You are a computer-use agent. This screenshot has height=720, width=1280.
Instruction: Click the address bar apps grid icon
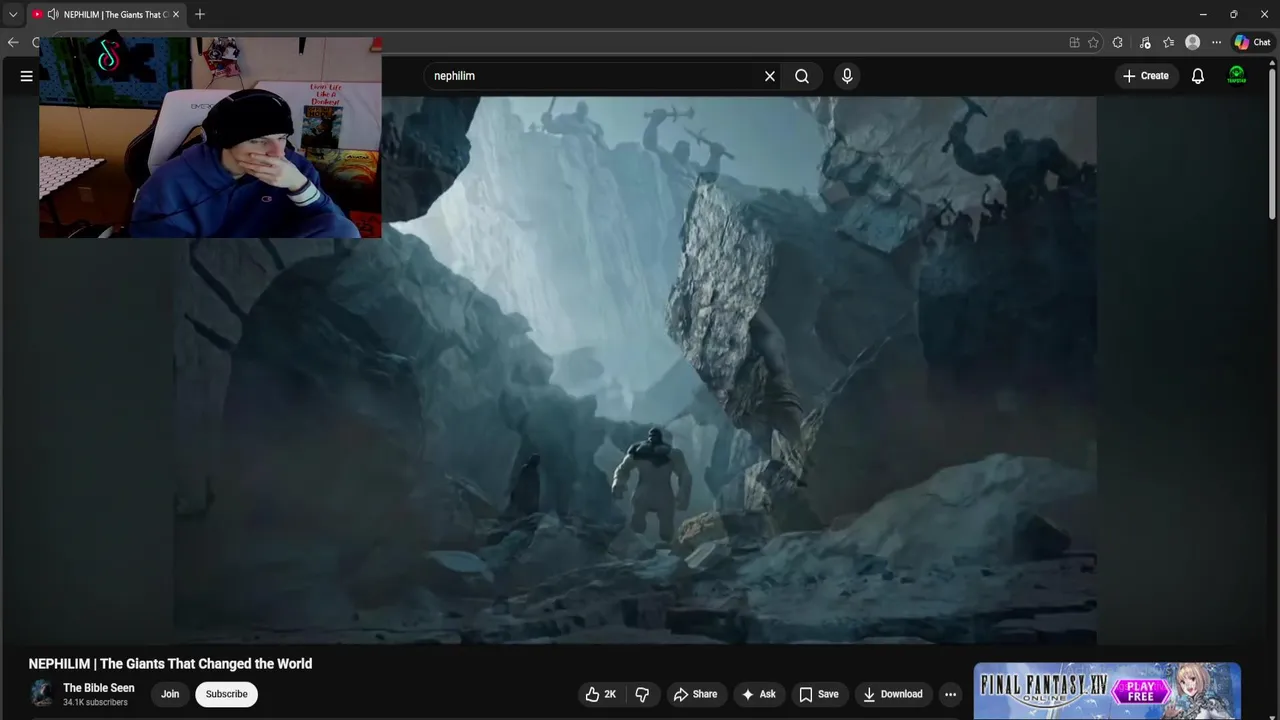click(1074, 42)
